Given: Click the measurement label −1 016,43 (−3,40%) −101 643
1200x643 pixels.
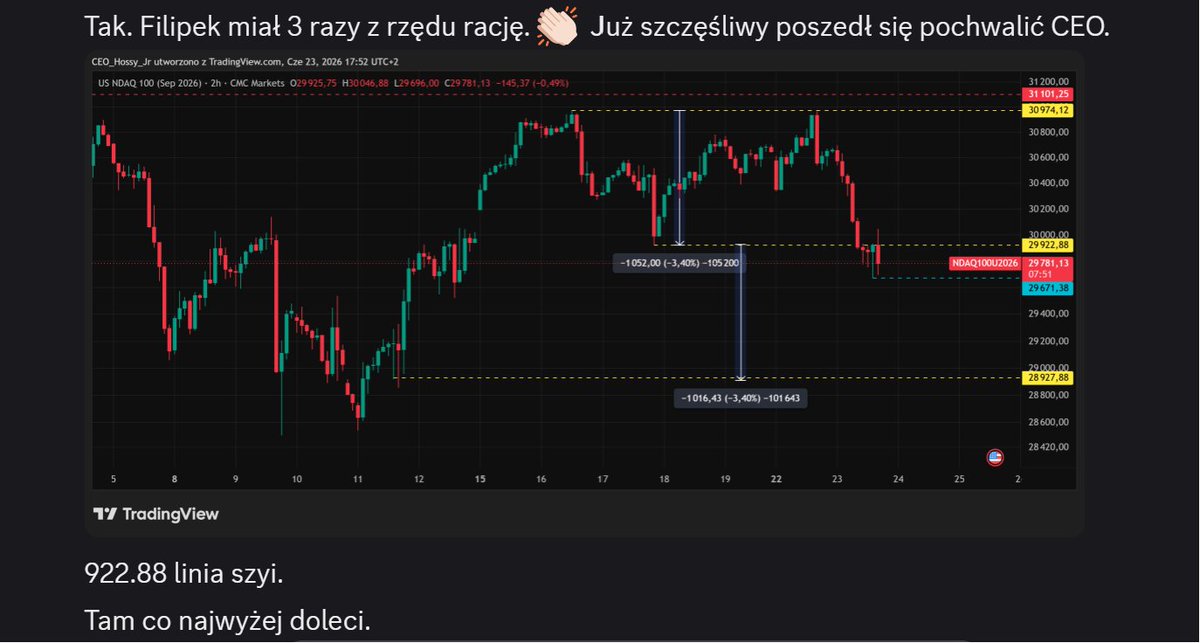Looking at the screenshot, I should click(x=742, y=398).
